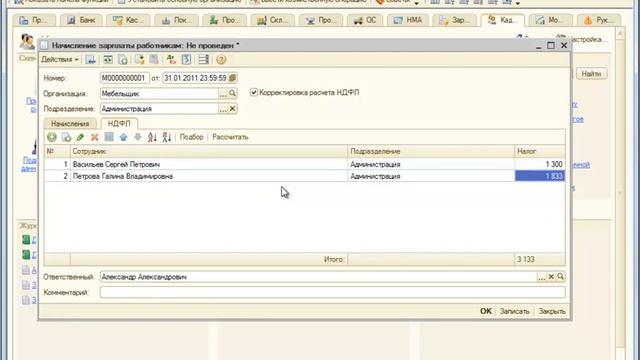This screenshot has width=640, height=360.
Task: Click the OK button
Action: [x=486, y=311]
